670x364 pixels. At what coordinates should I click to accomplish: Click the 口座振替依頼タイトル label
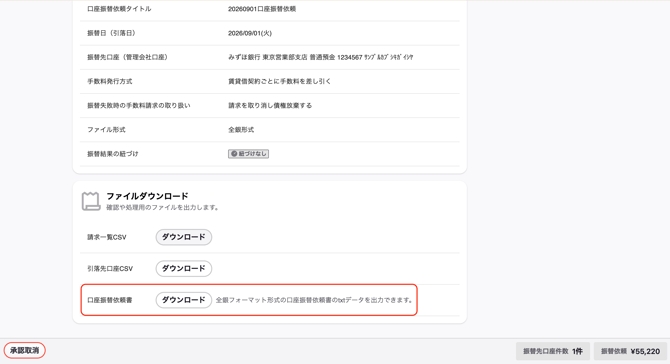click(119, 9)
